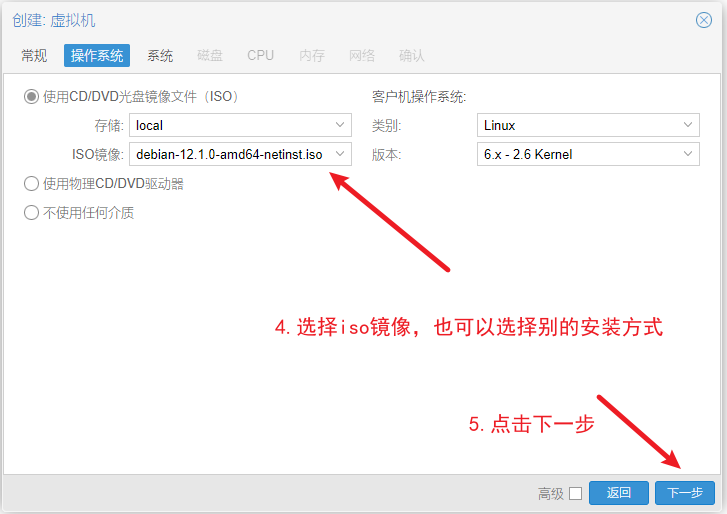727x514 pixels.
Task: Click the 版本 6.x - 2.6 Kernel field
Action: 578,154
